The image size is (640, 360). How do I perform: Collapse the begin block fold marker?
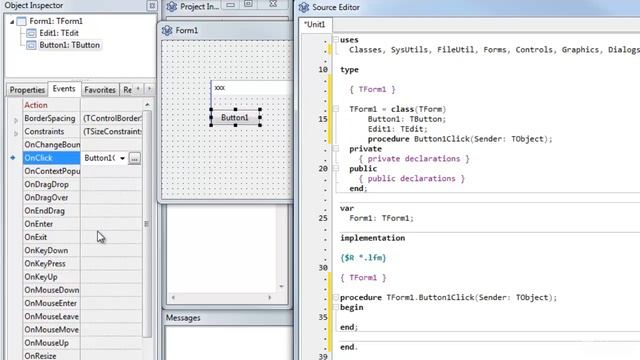coord(336,307)
